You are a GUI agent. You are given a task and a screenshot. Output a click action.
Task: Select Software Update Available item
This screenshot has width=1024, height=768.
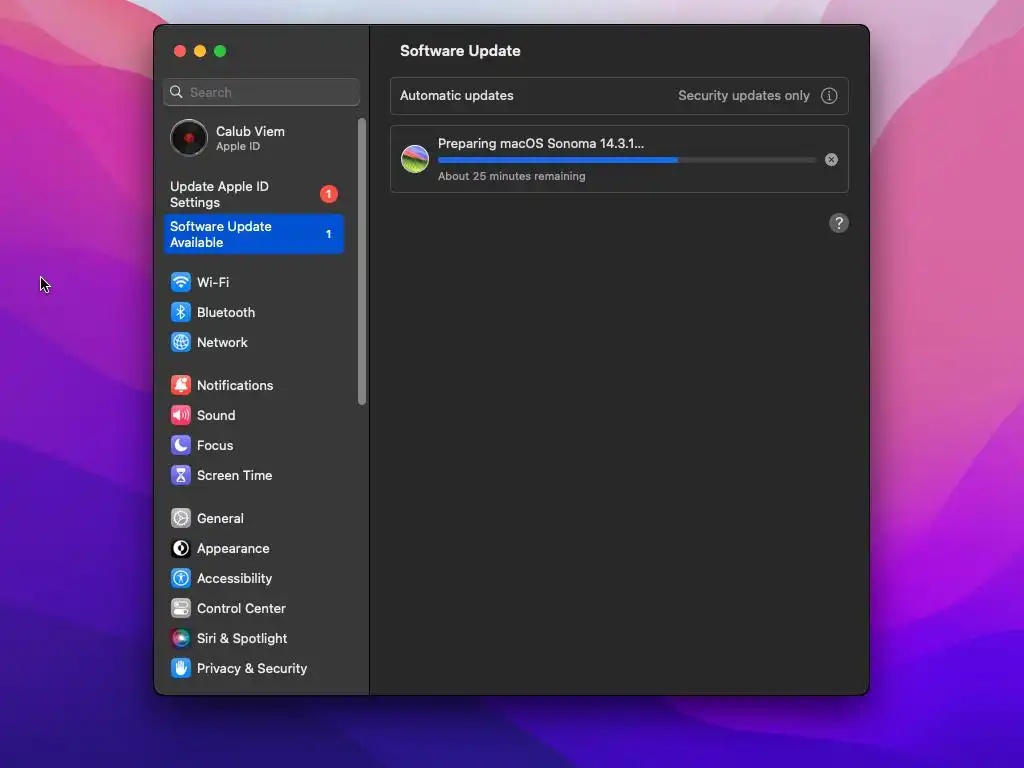tap(253, 234)
